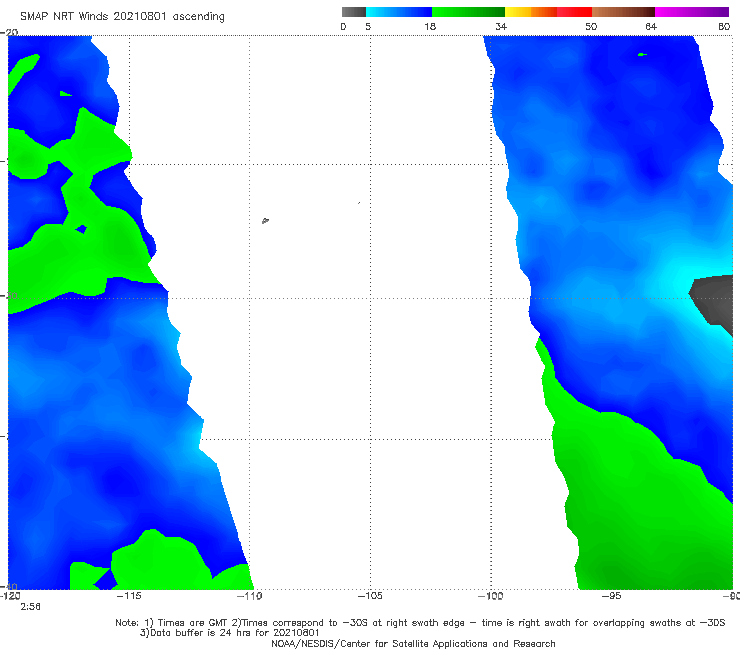Click the note line about GMT times
This screenshot has height=650, width=740.
coord(420,623)
